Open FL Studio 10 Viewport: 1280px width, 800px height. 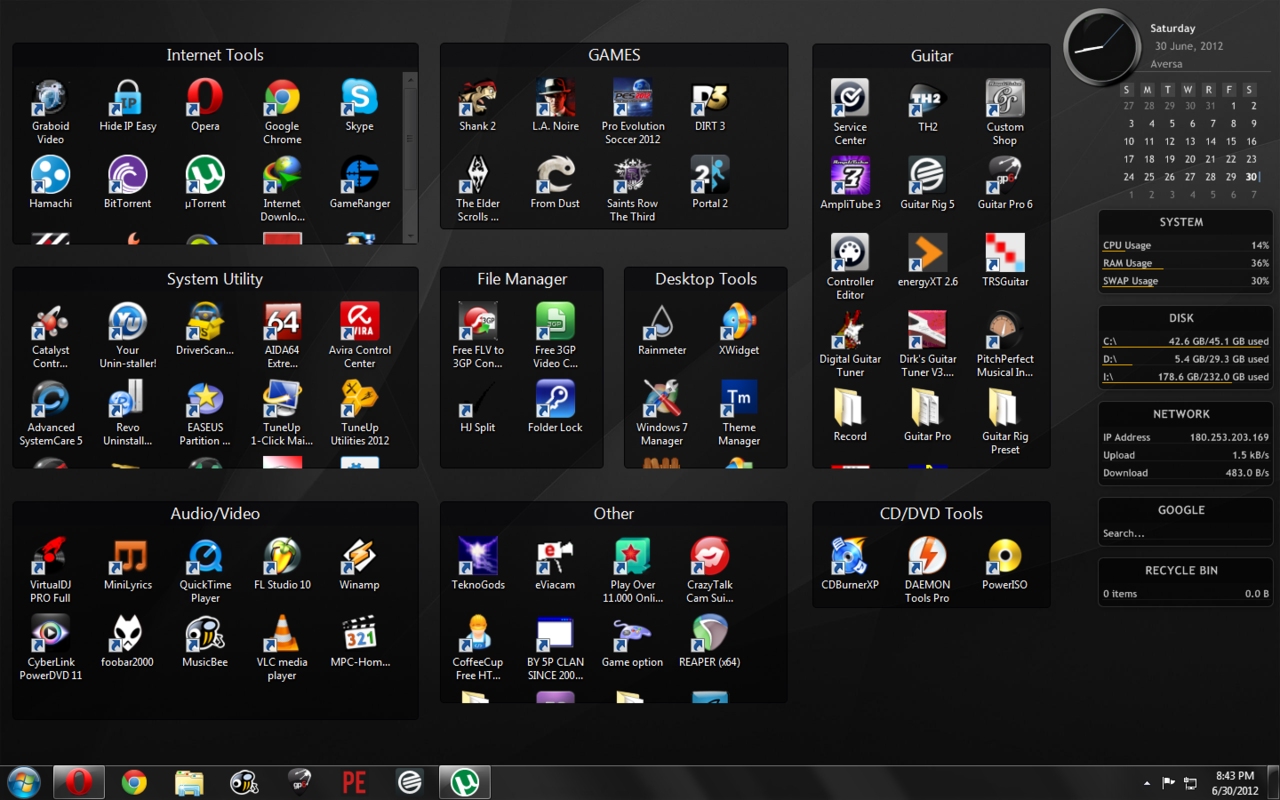click(282, 564)
